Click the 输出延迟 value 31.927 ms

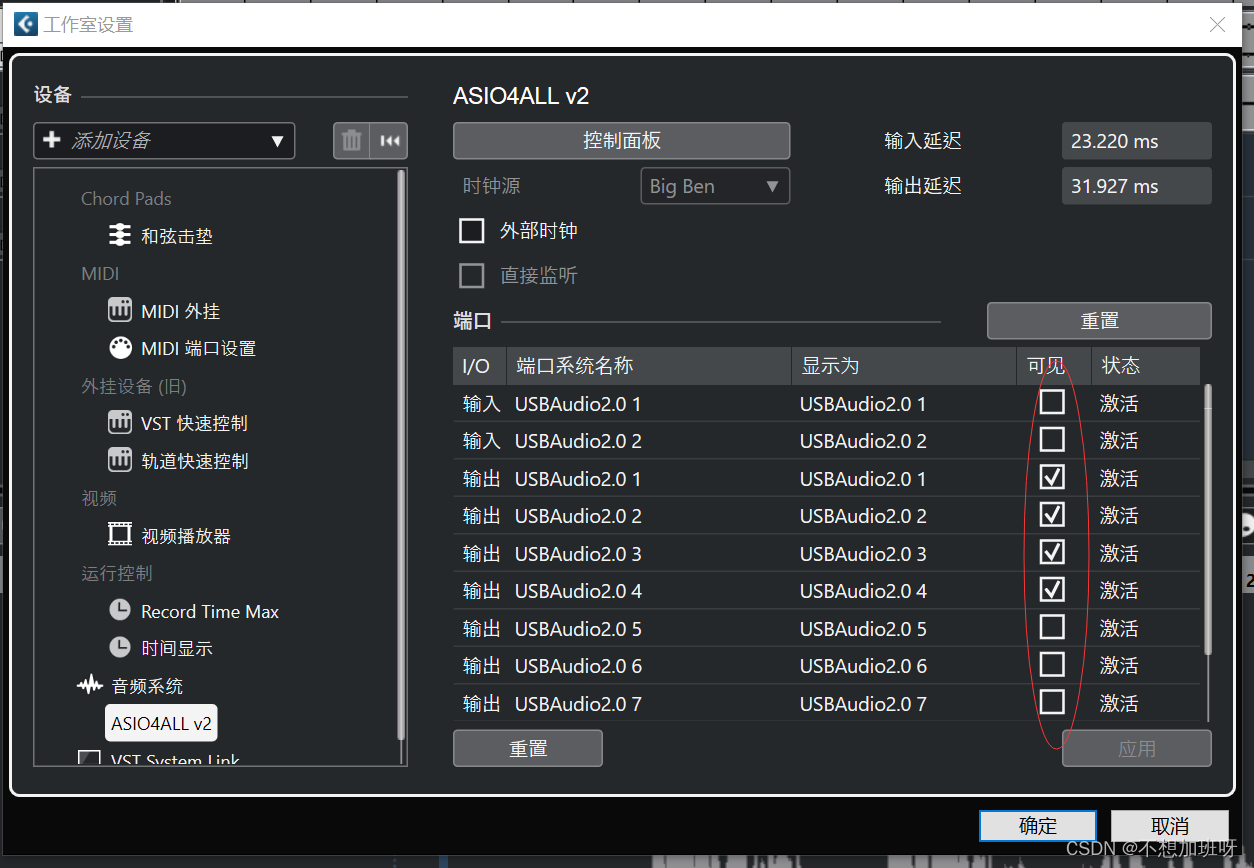[x=1137, y=186]
